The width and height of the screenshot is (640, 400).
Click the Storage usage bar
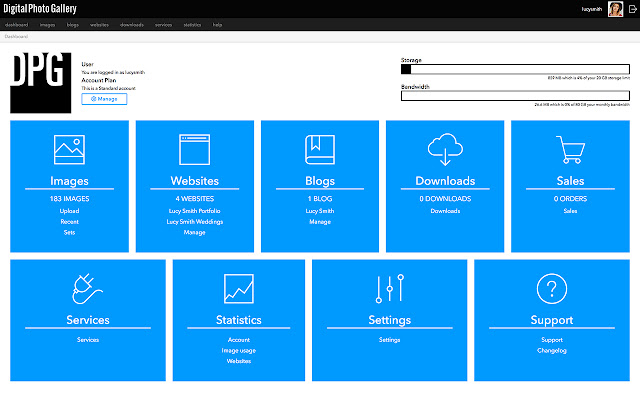point(516,69)
